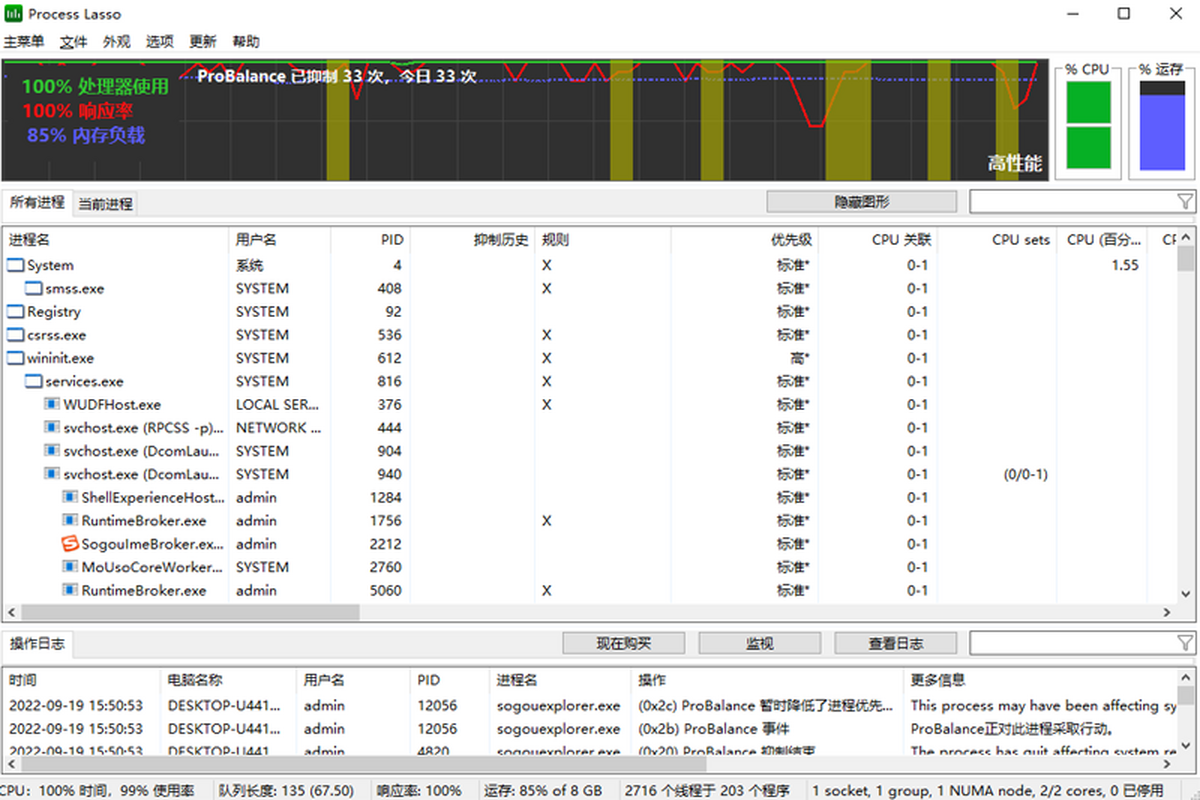Click the filter funnel icon in log panel
Screen dimensions: 1200x800
pos(1185,643)
